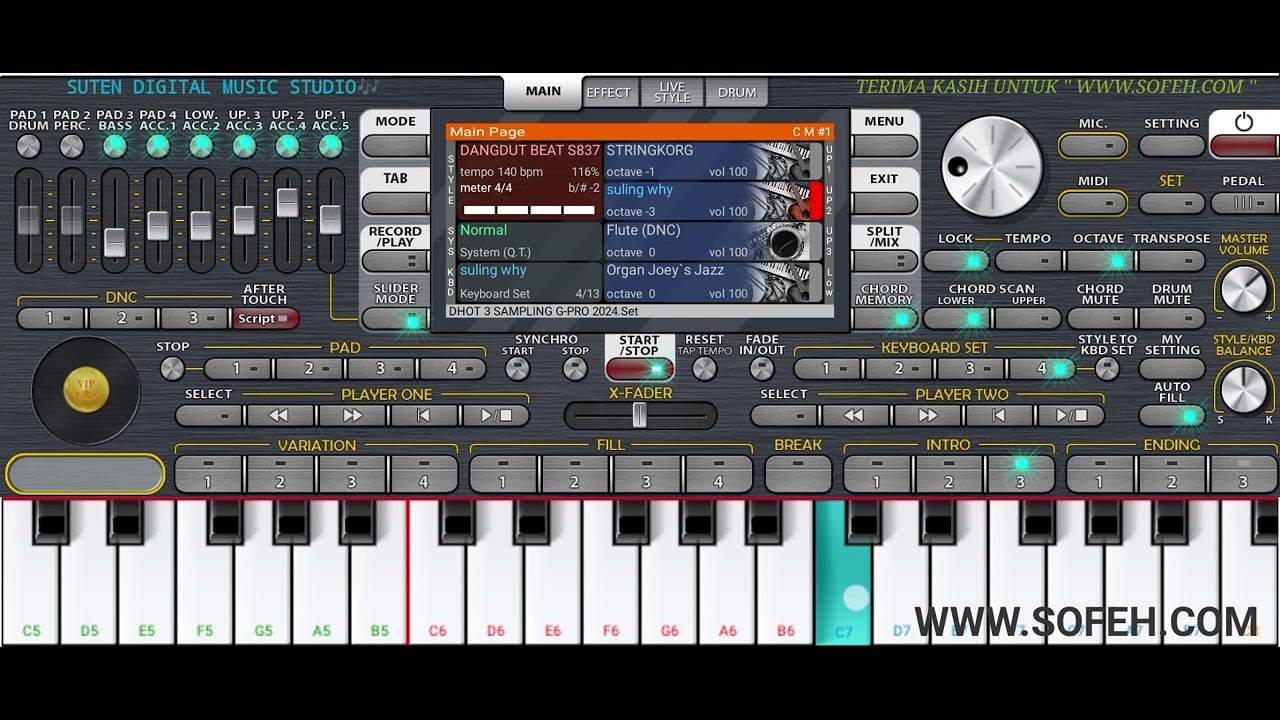Toggle the PAD 3 BASS knob

[x=115, y=146]
